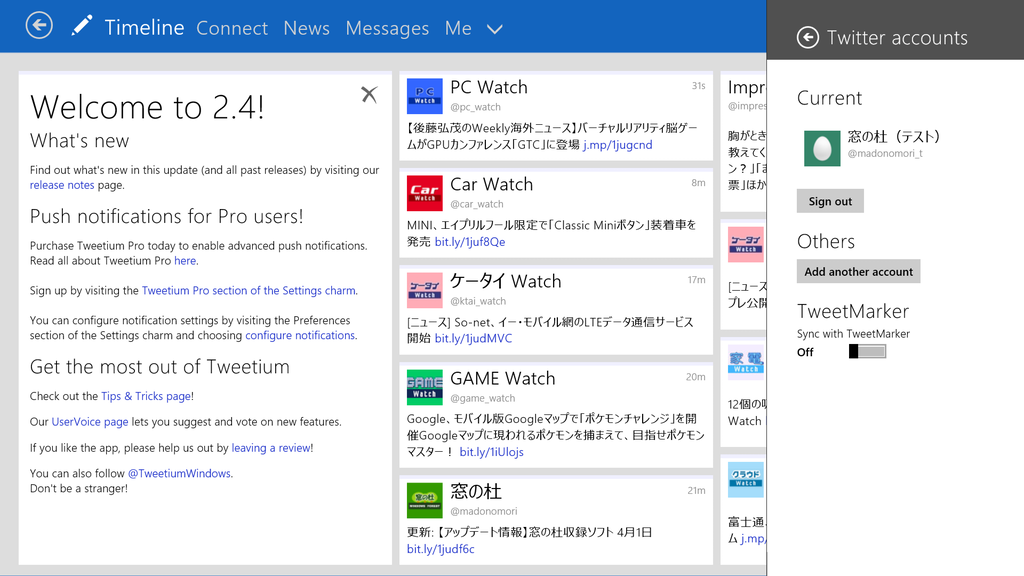Dismiss the Welcome to 2.4 card

tap(368, 93)
